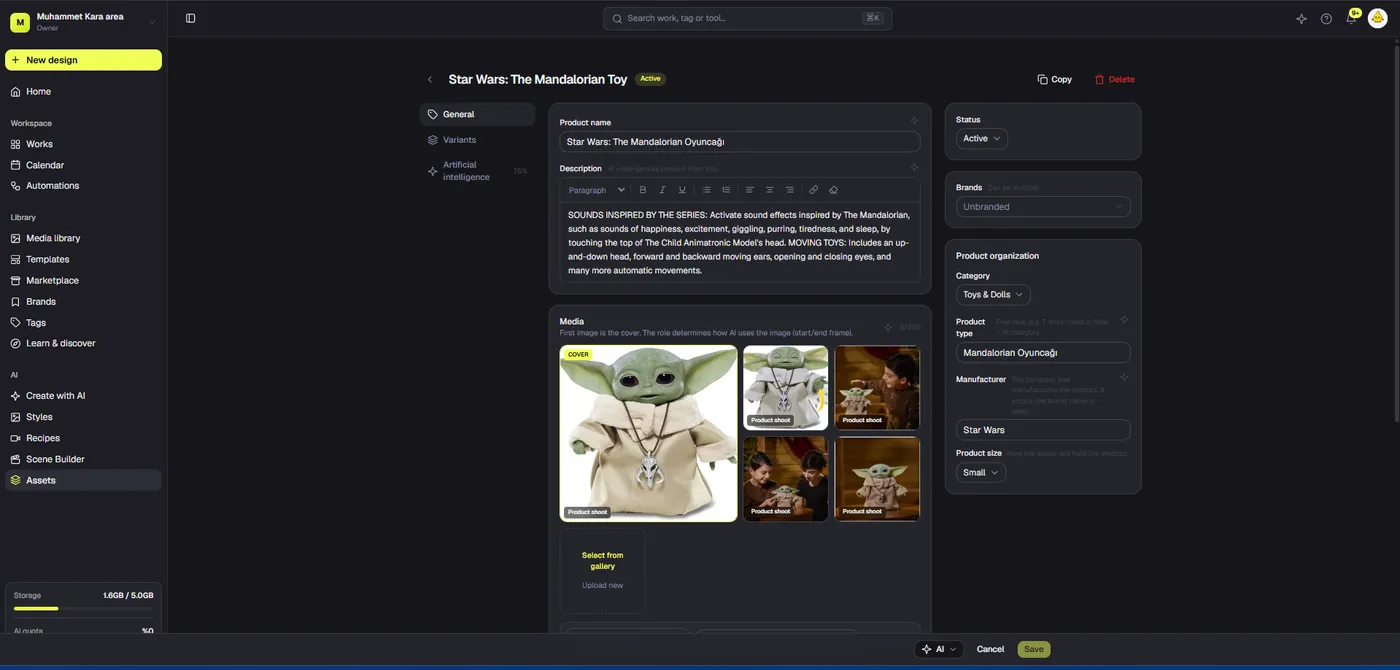Open Assets in the sidebar
The width and height of the screenshot is (1400, 670).
pyautogui.click(x=83, y=480)
